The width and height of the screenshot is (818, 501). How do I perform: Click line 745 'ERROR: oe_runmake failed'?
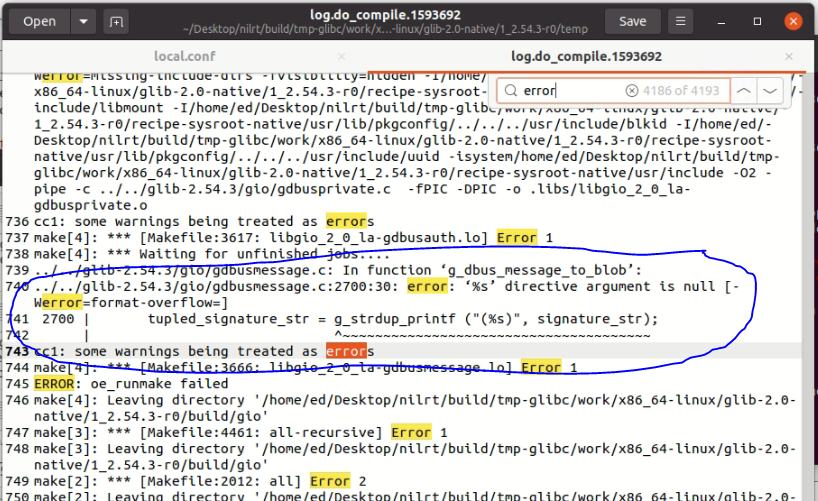(x=131, y=384)
